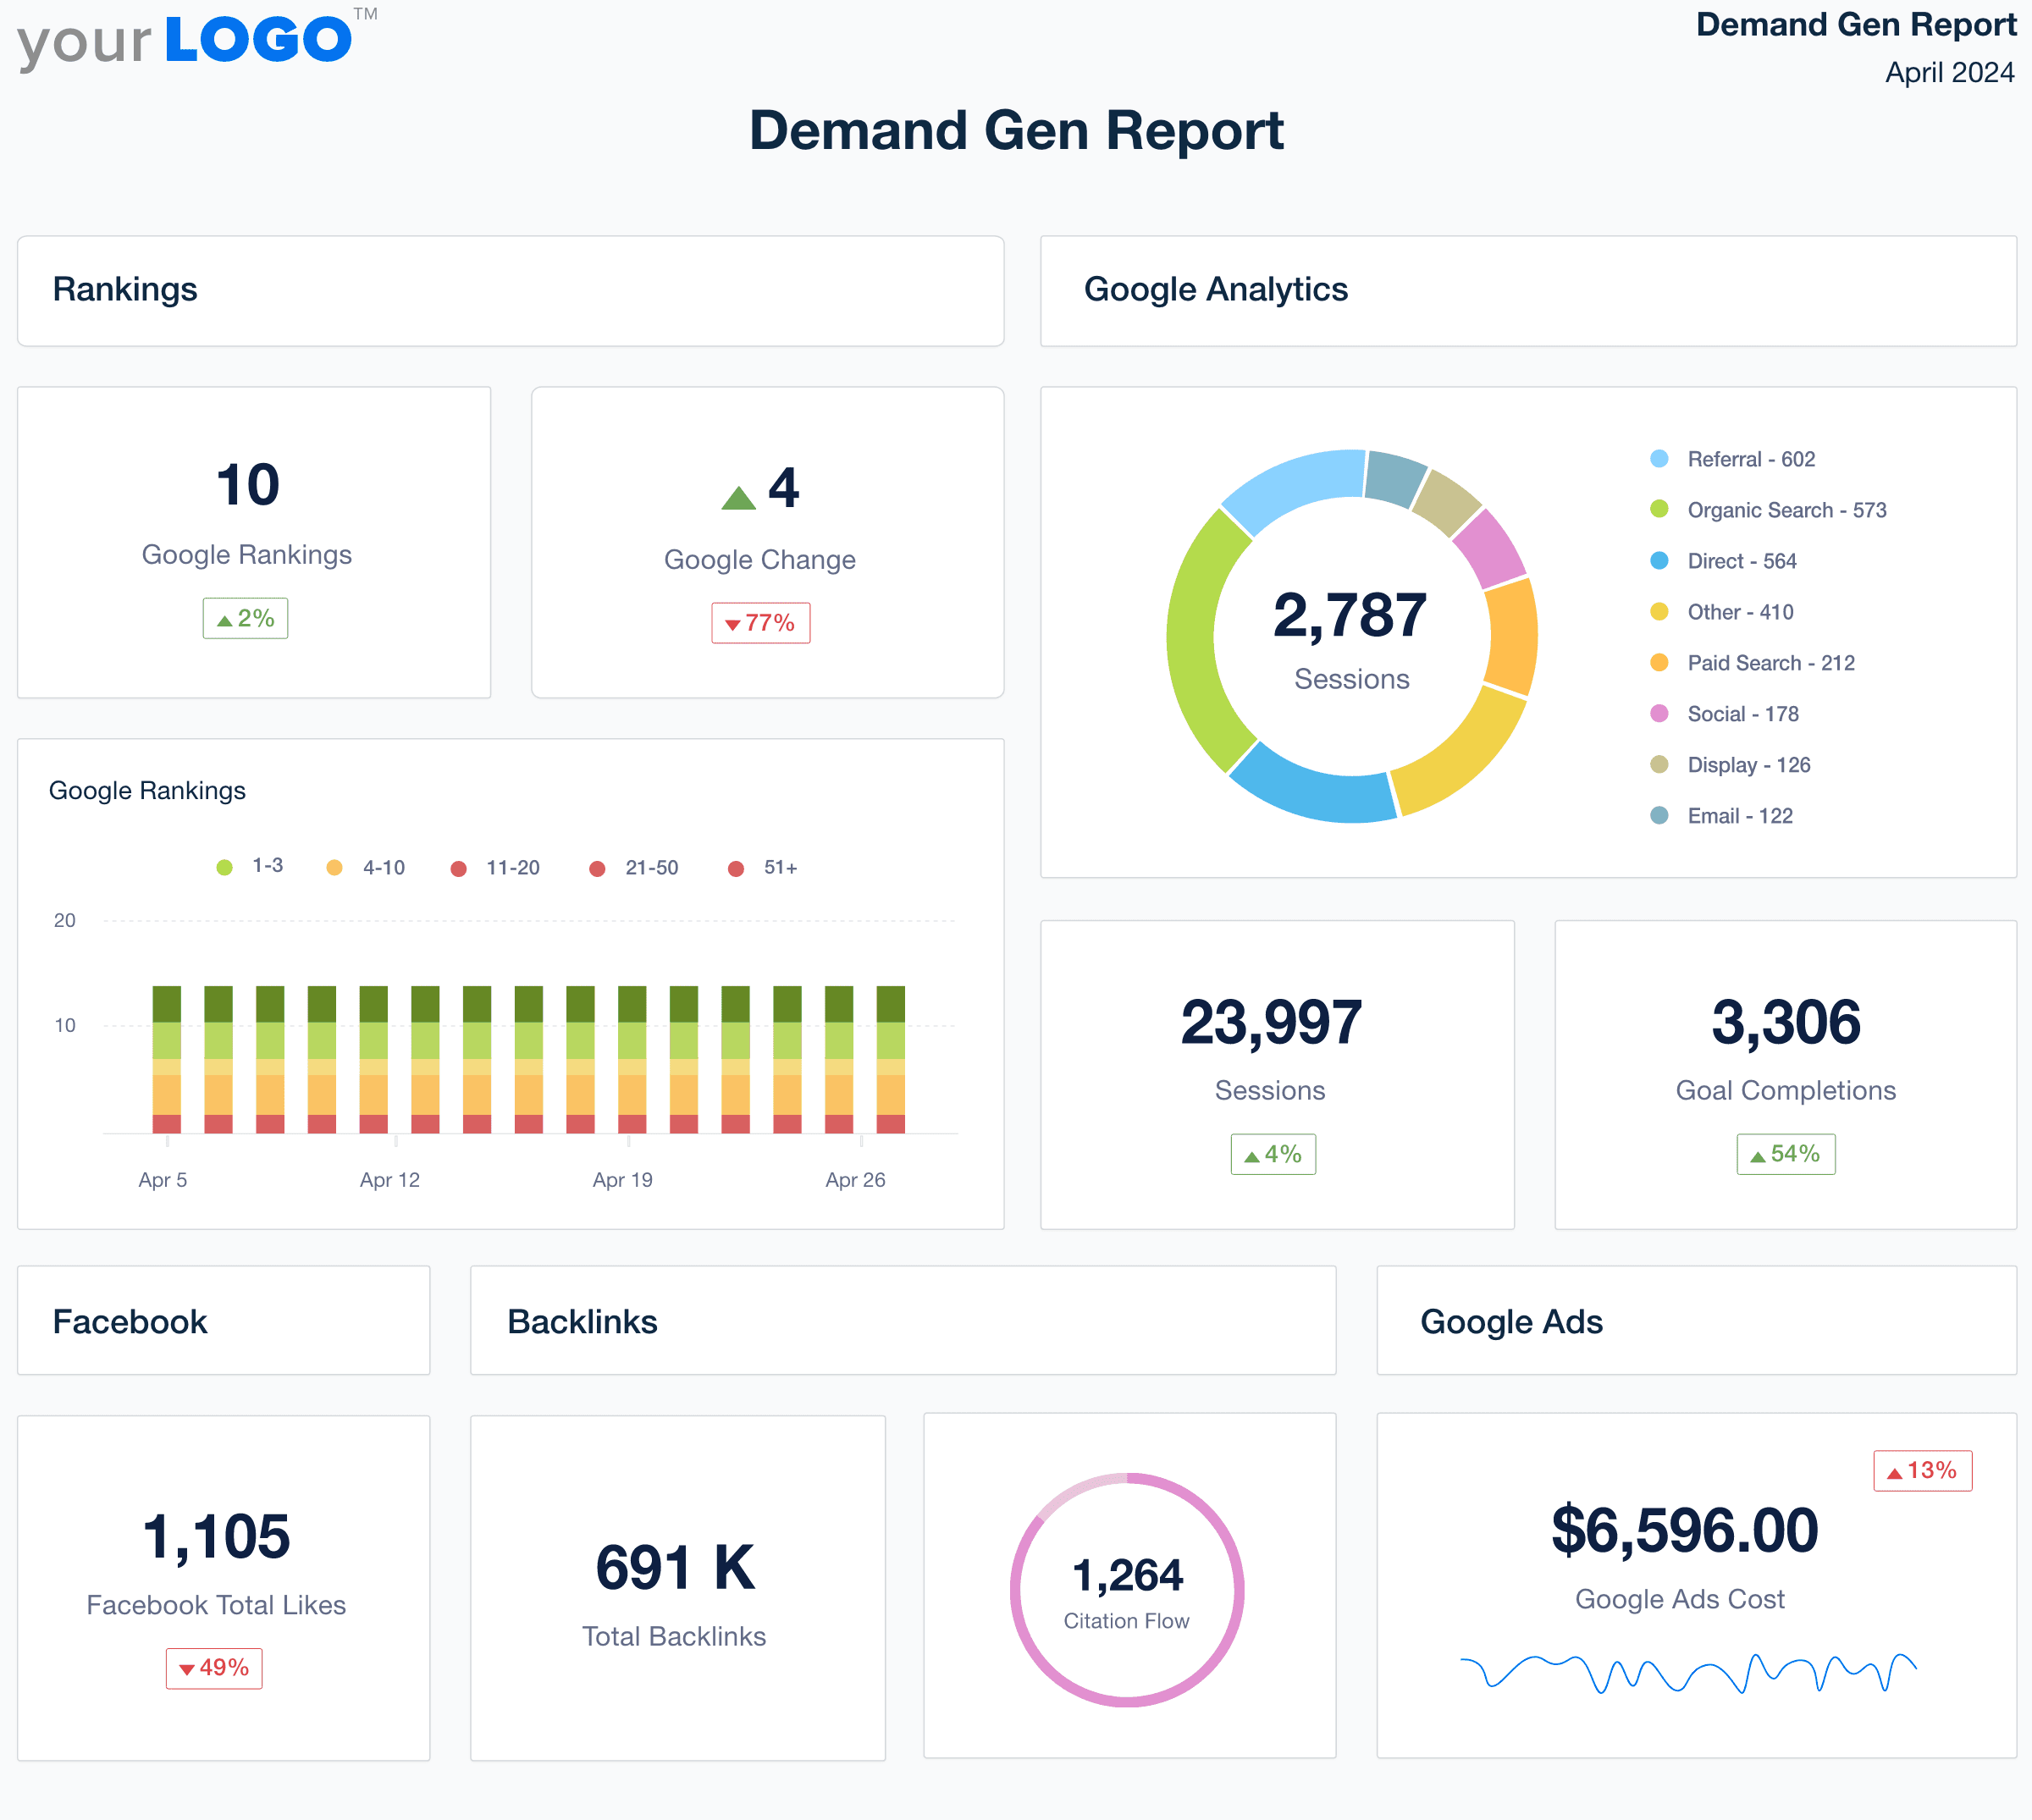Select the Organic Search legend marker
This screenshot has height=1820, width=2032.
pyautogui.click(x=1660, y=510)
